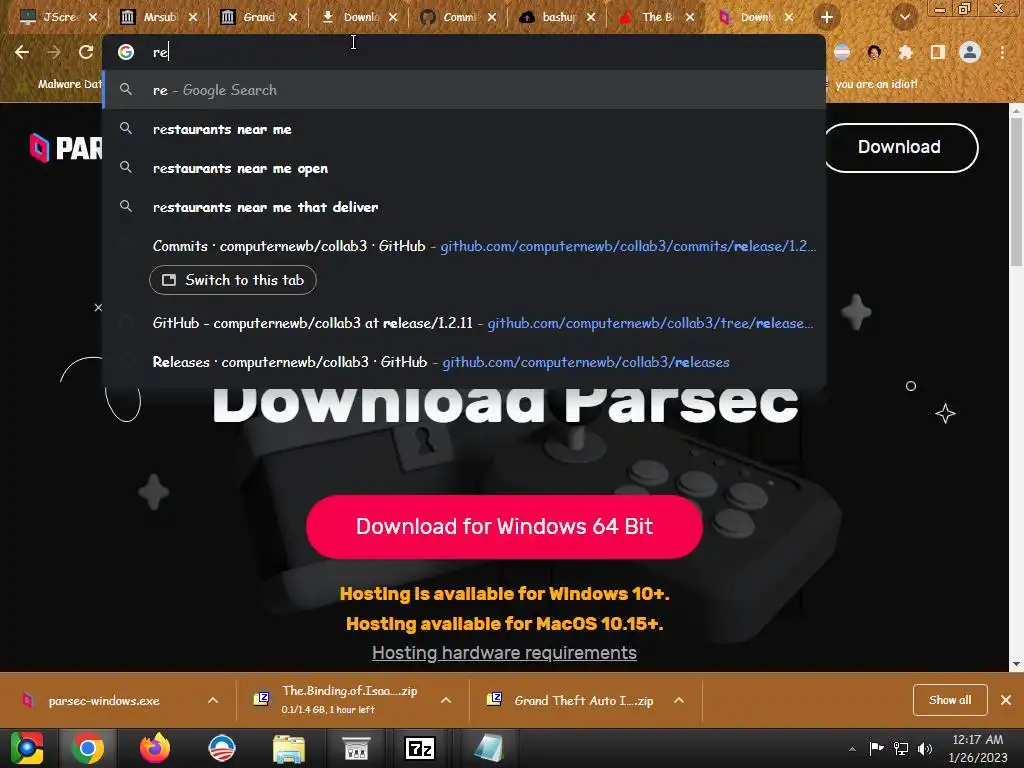Open the tab search dropdown arrow
This screenshot has height=768, width=1024.
[904, 17]
